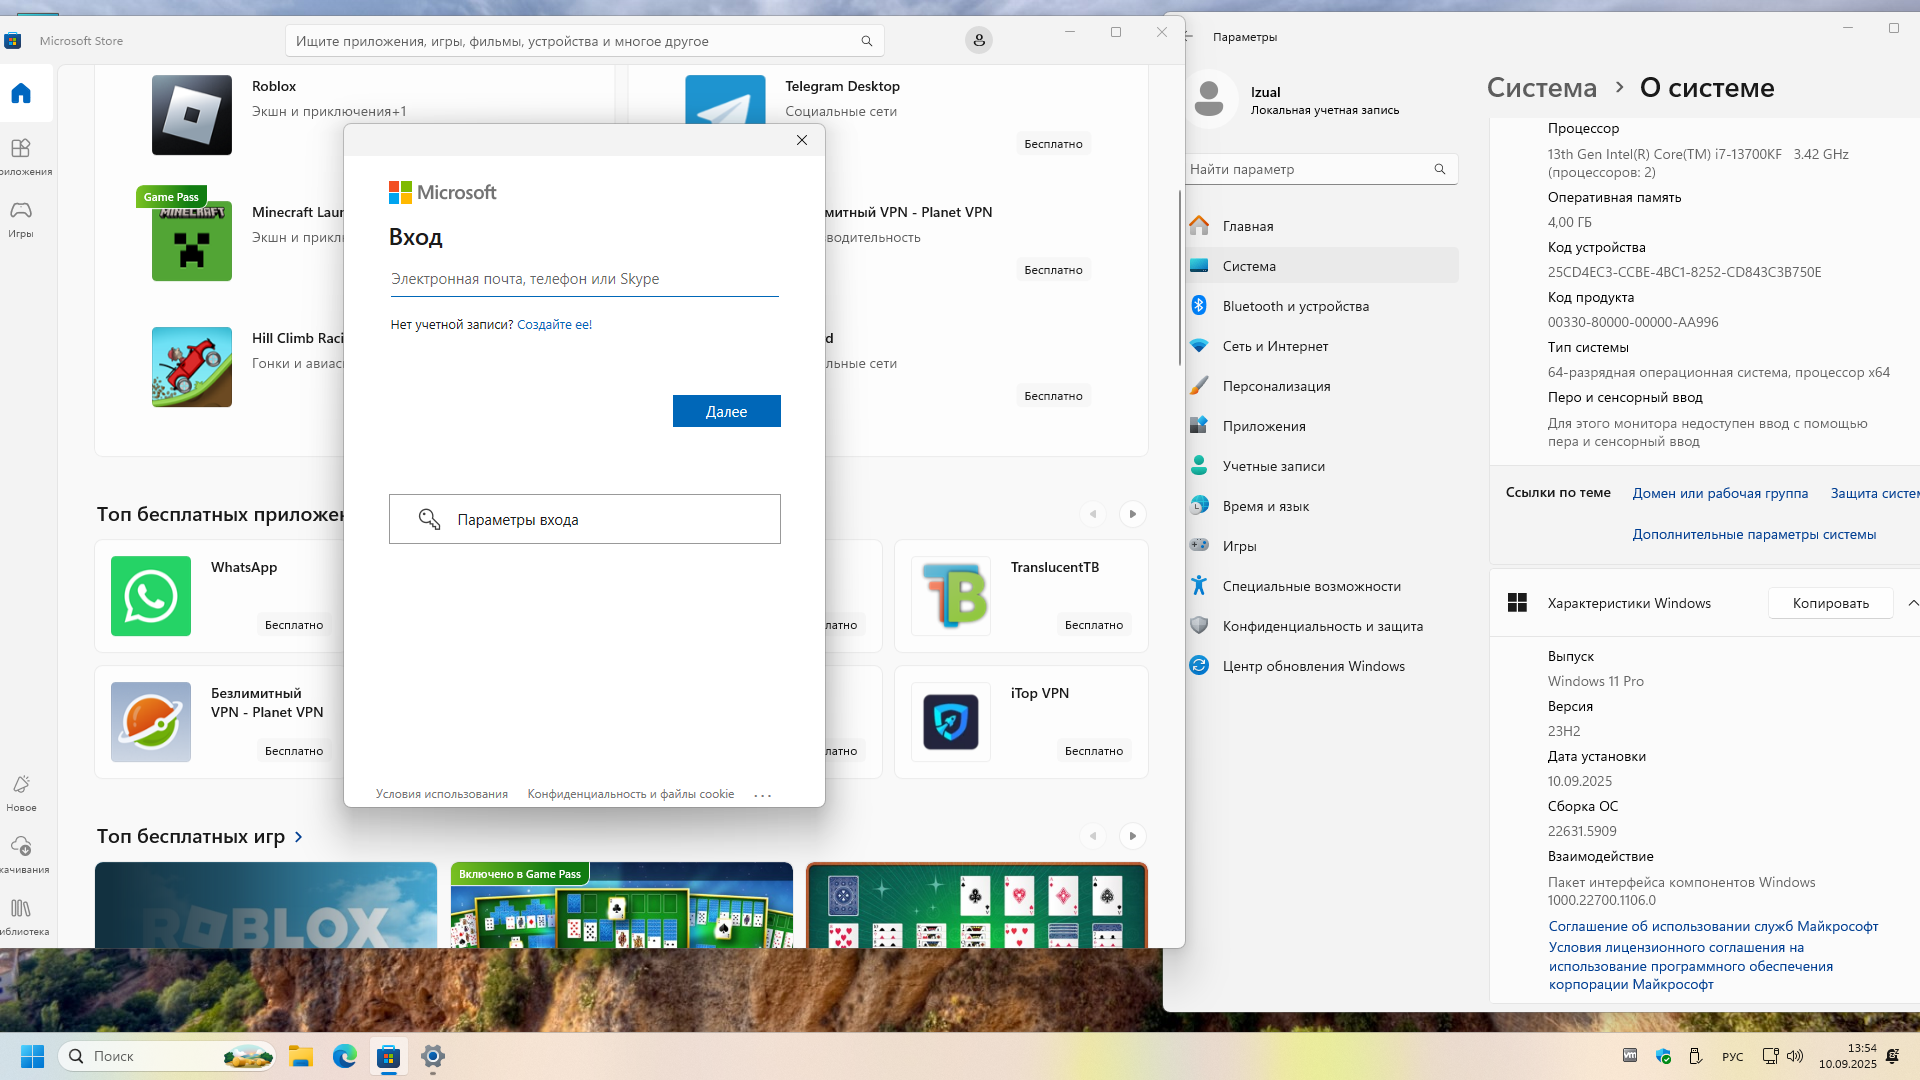Open the TranslucentTB app icon
Viewport: 1920px width, 1080px height.
(951, 596)
